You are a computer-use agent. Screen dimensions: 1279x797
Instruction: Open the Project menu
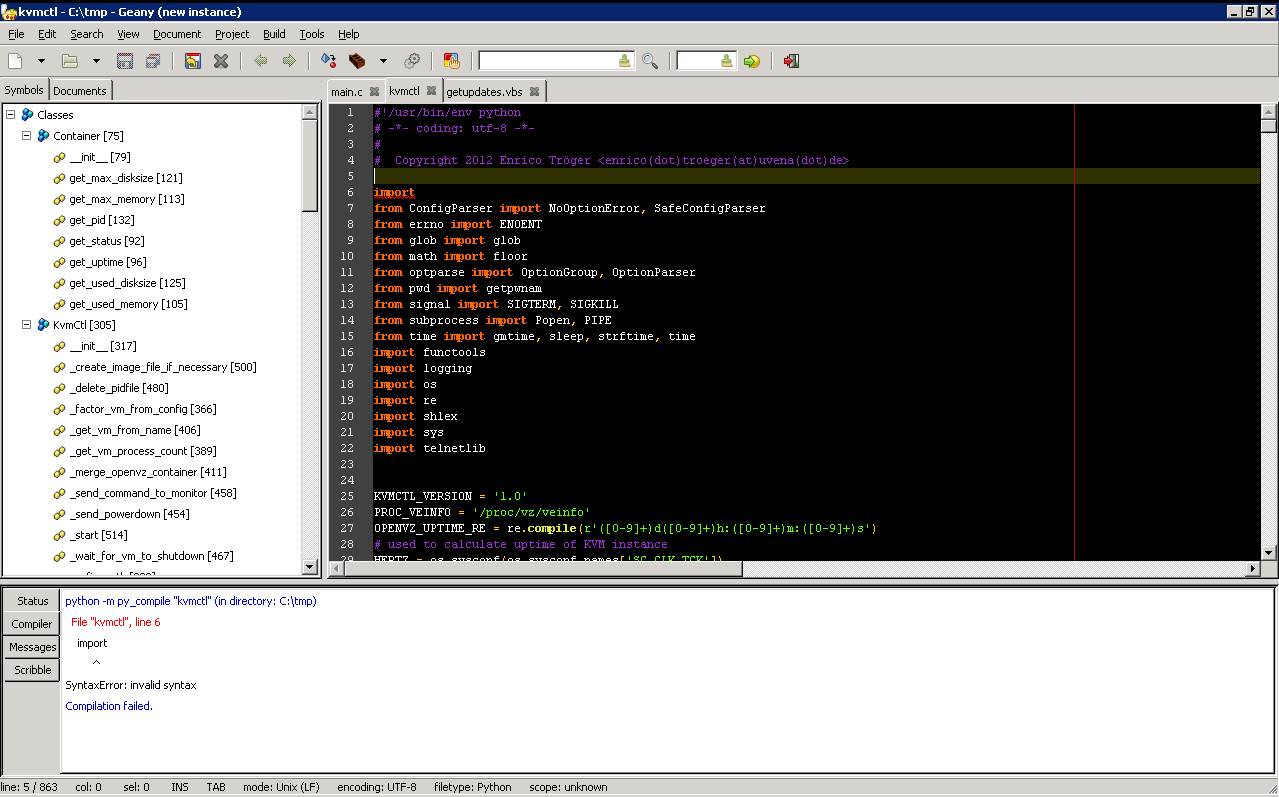[232, 34]
